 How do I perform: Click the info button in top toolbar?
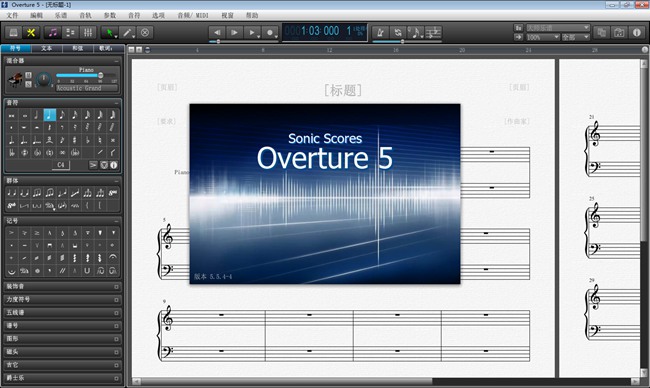637,32
